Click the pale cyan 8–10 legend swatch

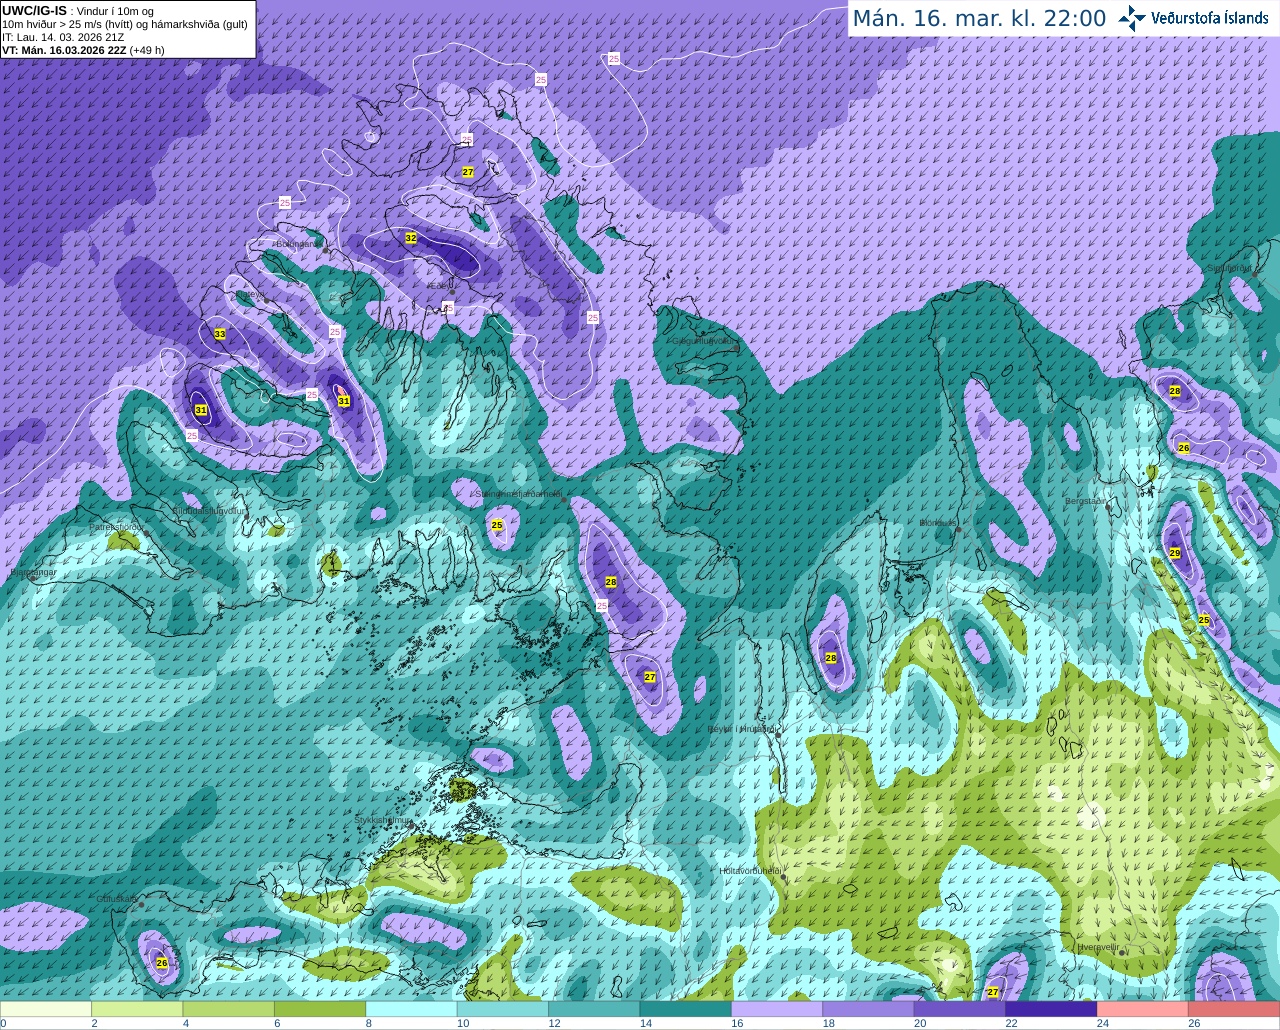(x=411, y=1009)
